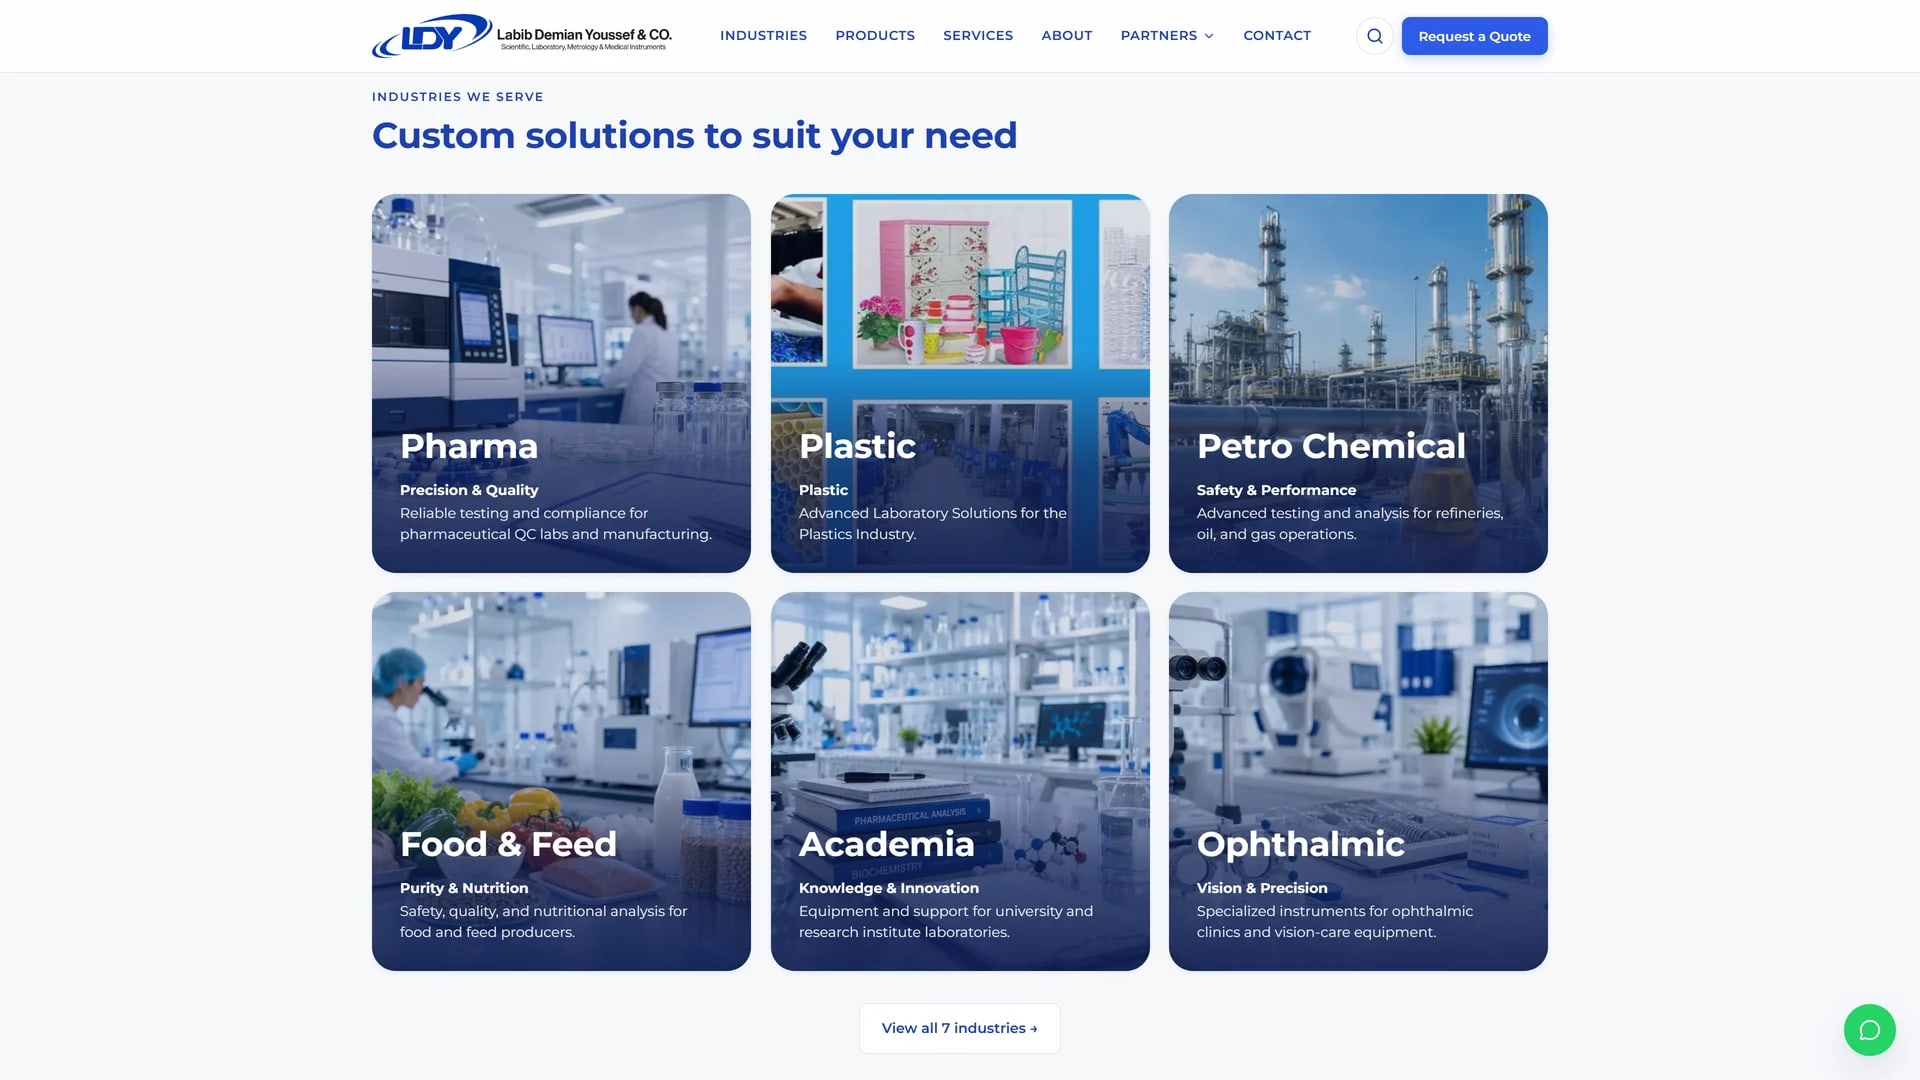Select the Academia industry card
Image resolution: width=1920 pixels, height=1080 pixels.
pyautogui.click(x=960, y=781)
